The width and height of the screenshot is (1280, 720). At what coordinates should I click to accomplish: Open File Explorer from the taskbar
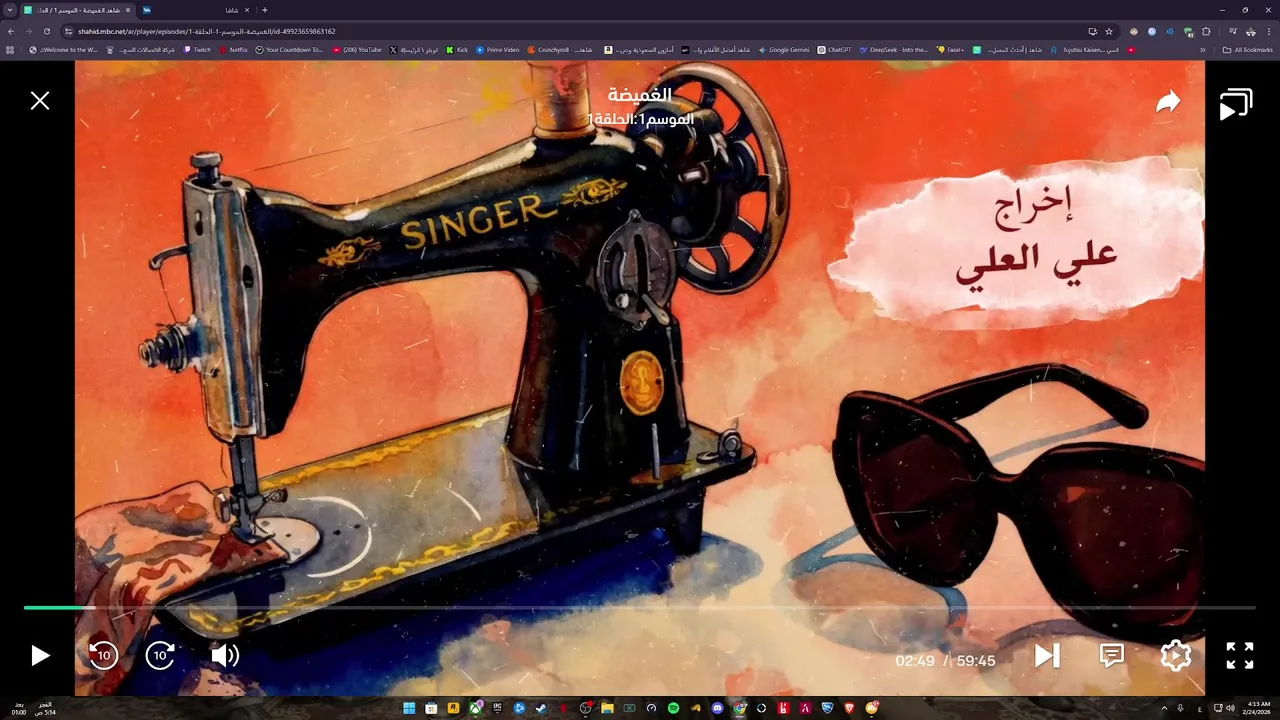coord(607,708)
